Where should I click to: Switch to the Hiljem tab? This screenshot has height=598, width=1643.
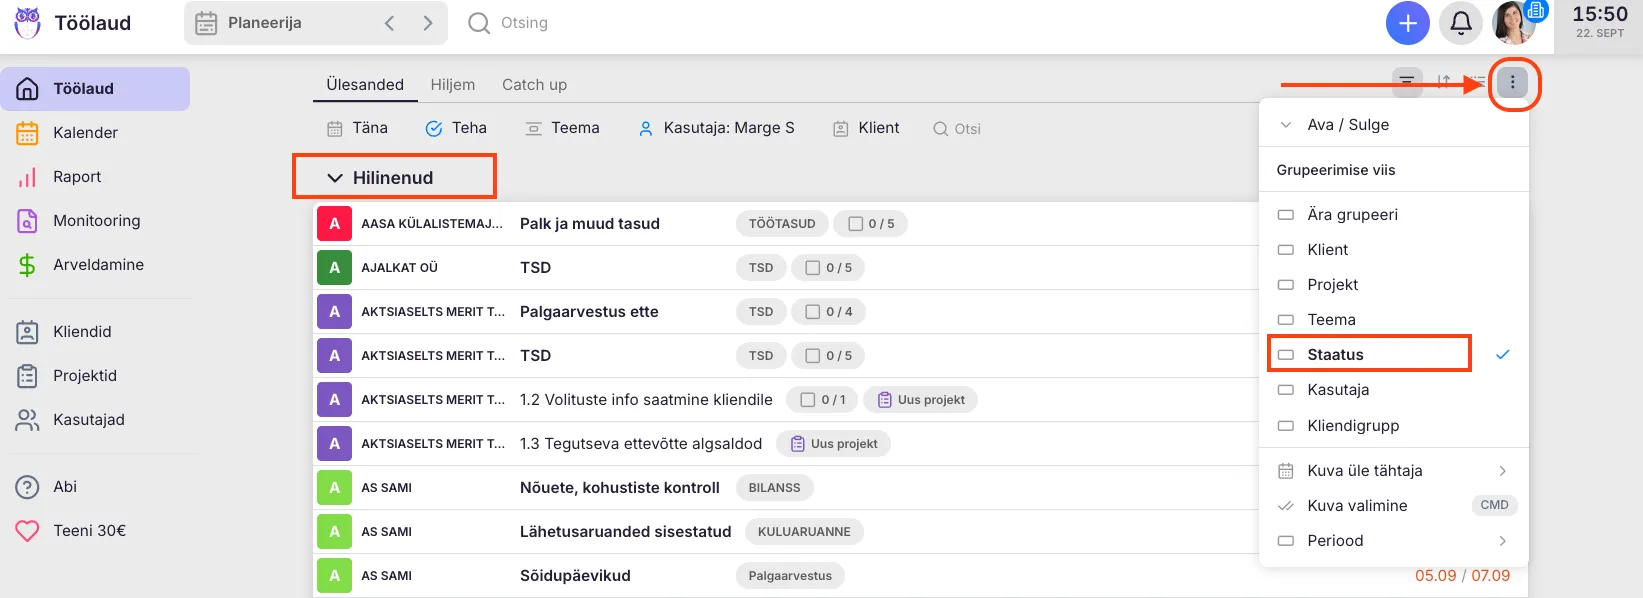(452, 85)
